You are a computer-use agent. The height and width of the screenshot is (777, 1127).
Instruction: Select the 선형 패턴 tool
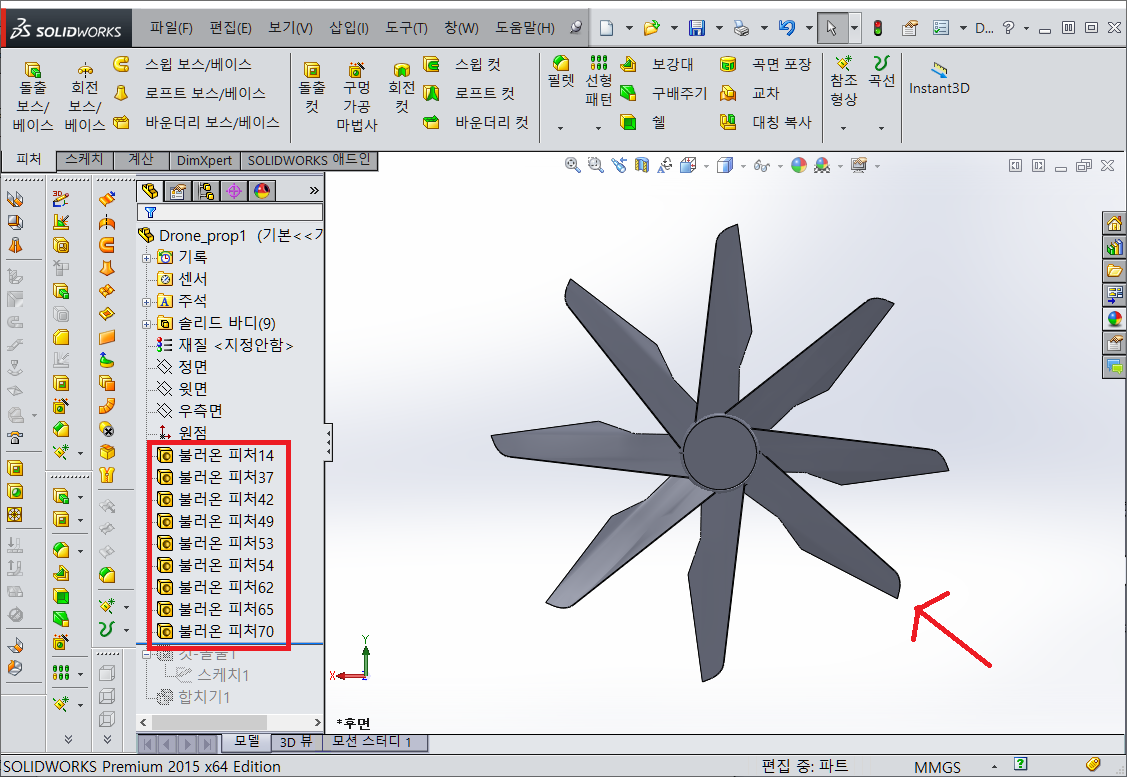598,80
